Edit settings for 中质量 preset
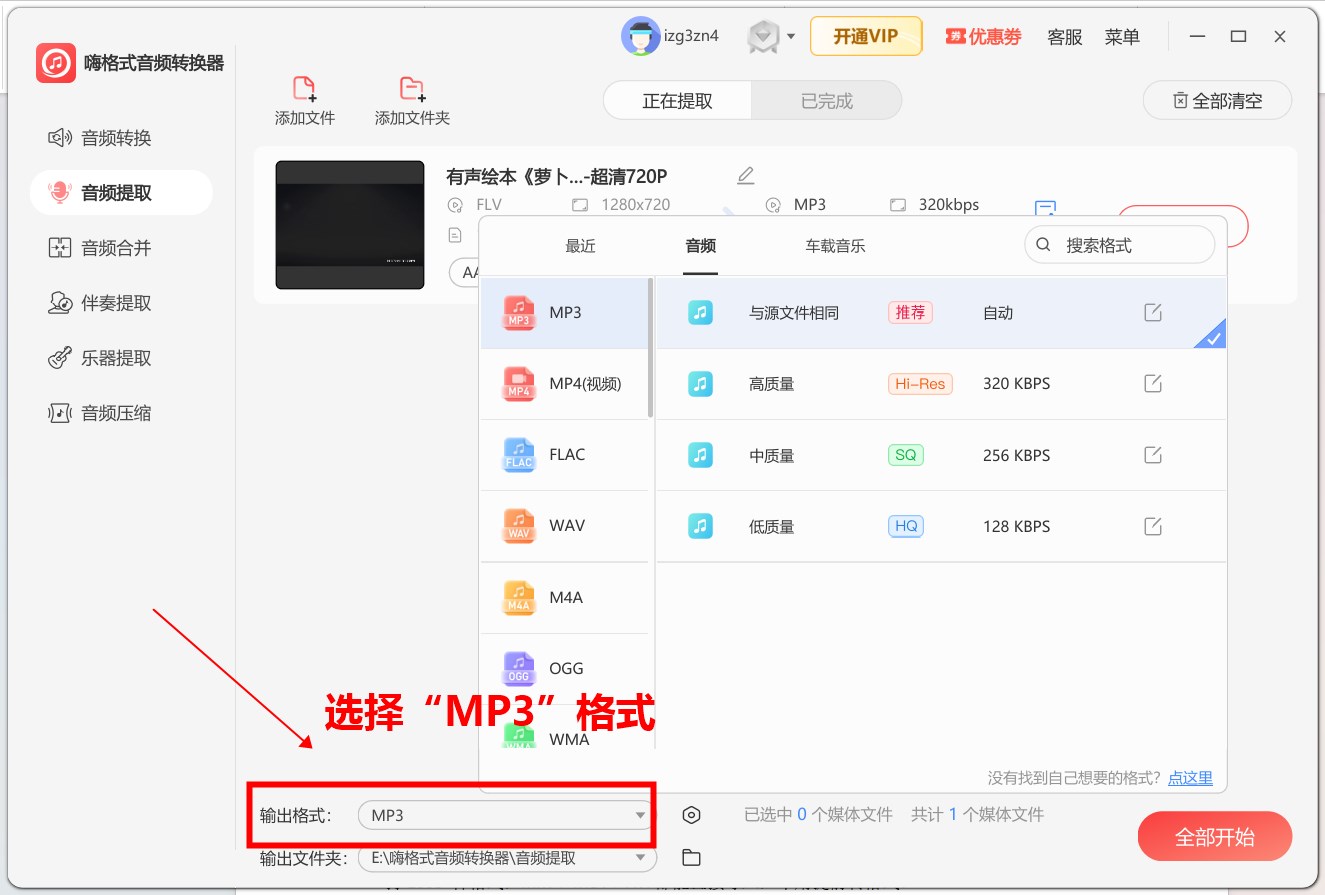This screenshot has height=895, width=1325. (x=1153, y=455)
